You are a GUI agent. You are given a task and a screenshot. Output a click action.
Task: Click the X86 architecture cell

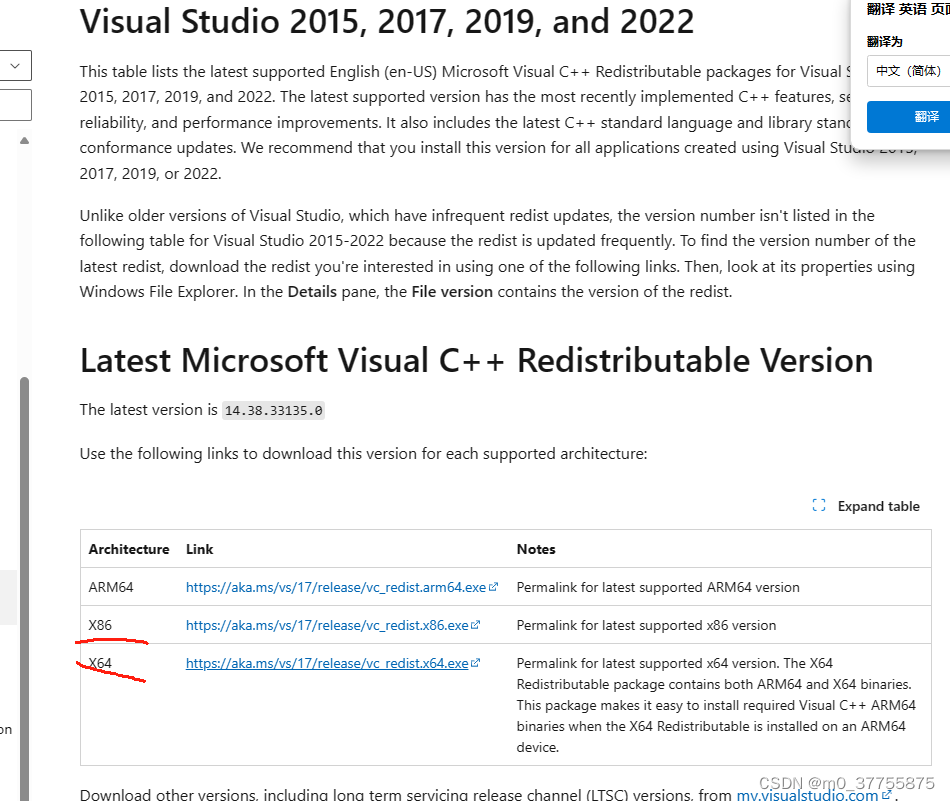point(100,625)
